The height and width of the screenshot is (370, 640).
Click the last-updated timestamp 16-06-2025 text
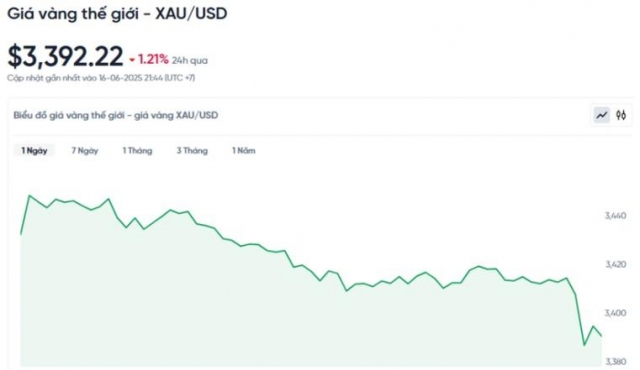point(119,78)
